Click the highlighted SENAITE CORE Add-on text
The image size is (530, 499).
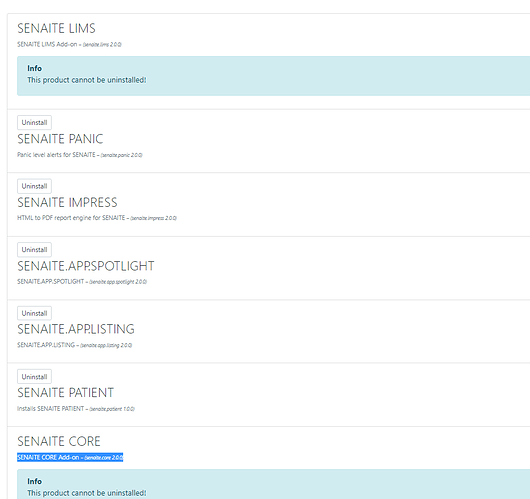(x=70, y=457)
